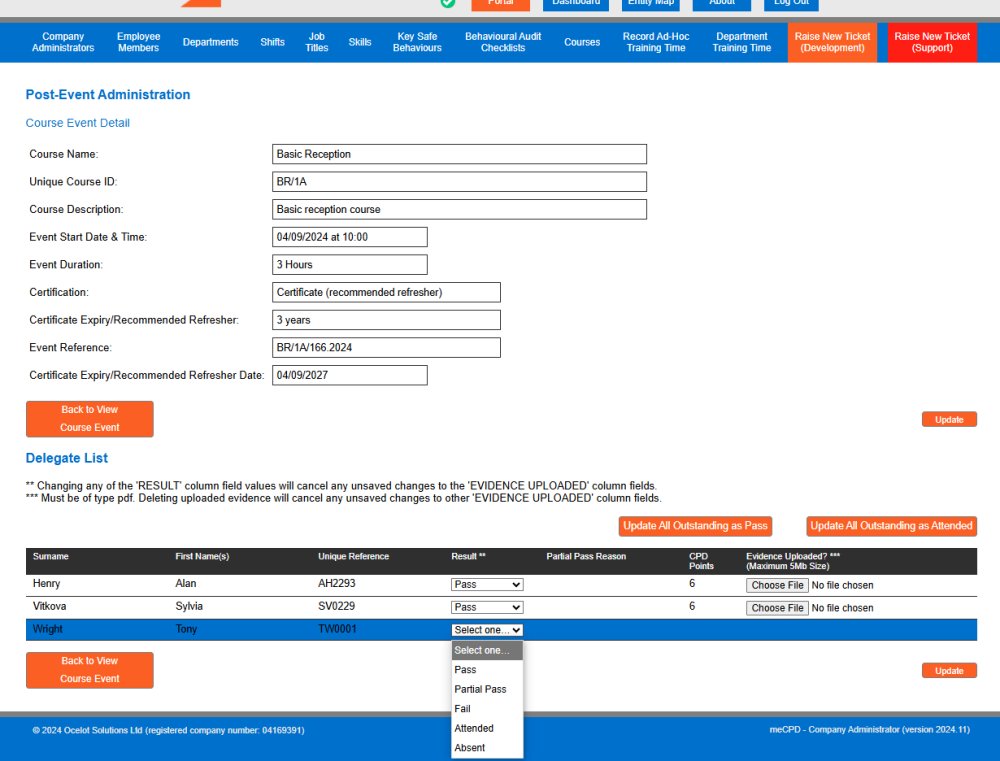Screen dimensions: 1000x761
Task: Go to the Employee Members page
Action: click(x=138, y=42)
